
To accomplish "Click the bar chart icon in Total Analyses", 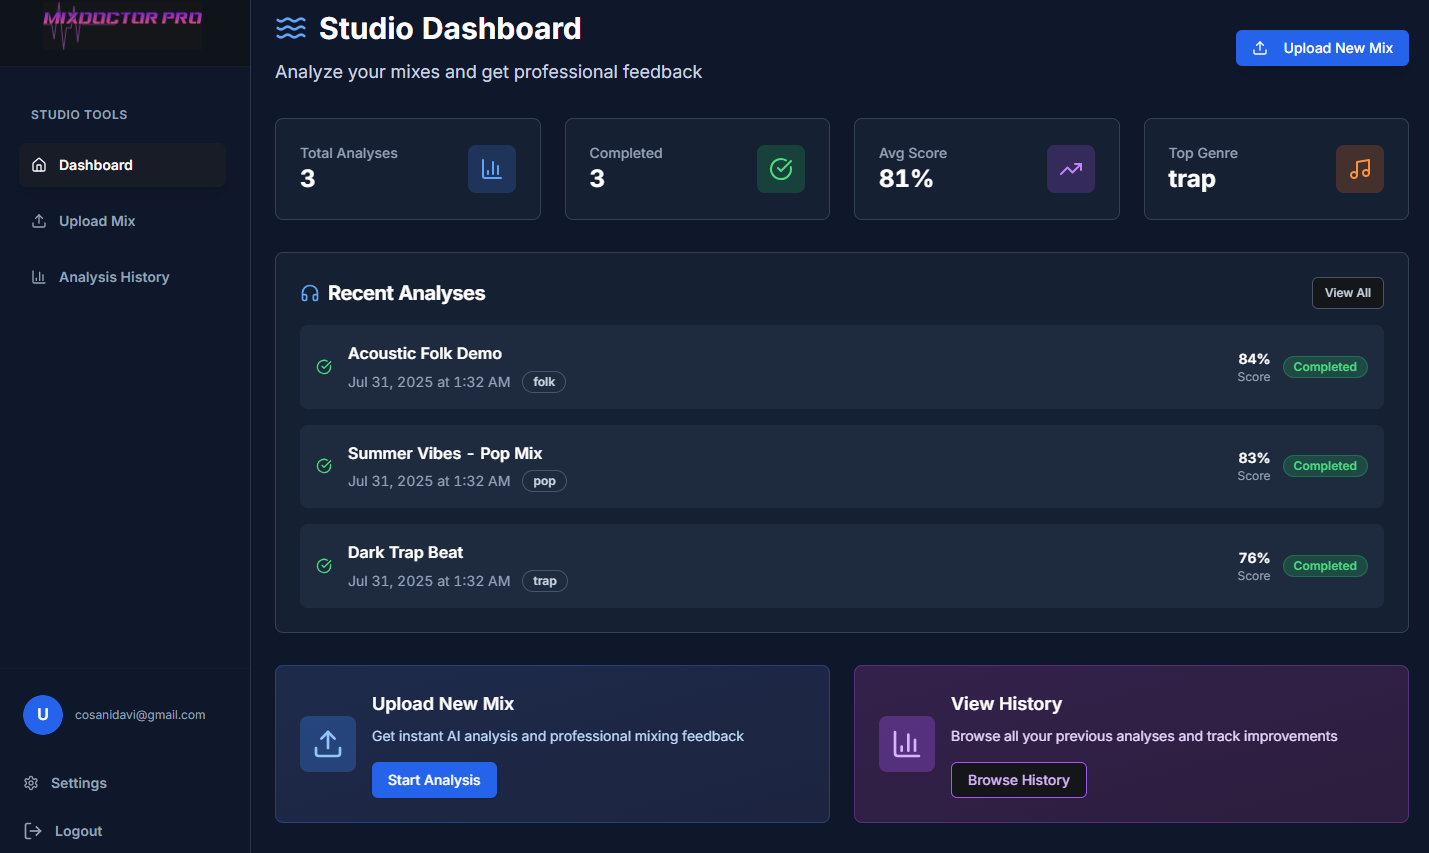I will (492, 169).
